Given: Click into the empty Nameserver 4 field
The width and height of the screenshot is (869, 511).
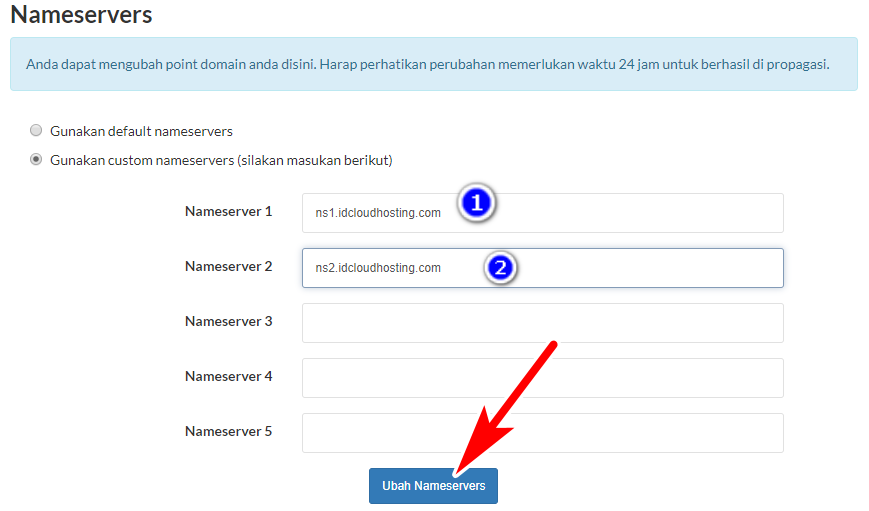Looking at the screenshot, I should pos(543,378).
